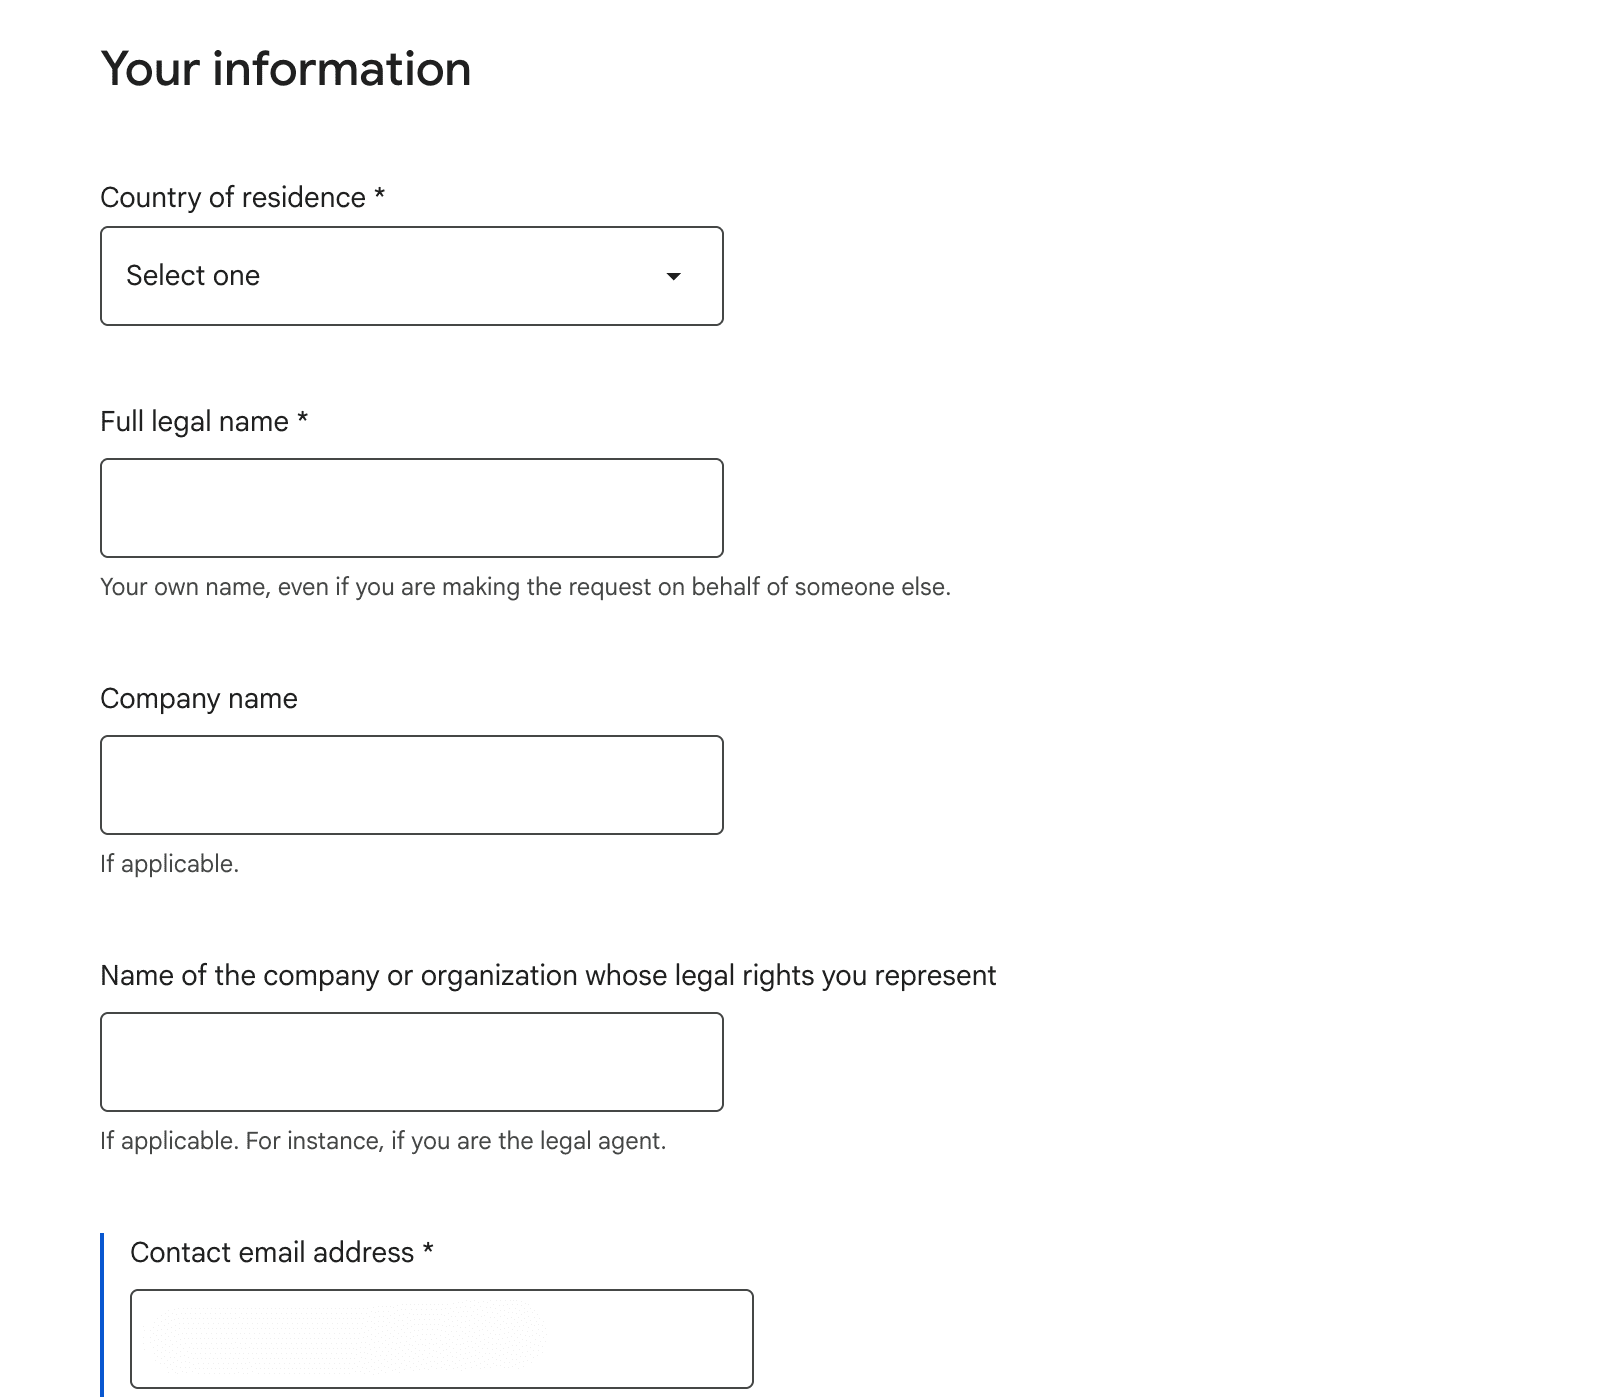Click the Contact email address label
The image size is (1618, 1400).
[x=271, y=1252]
